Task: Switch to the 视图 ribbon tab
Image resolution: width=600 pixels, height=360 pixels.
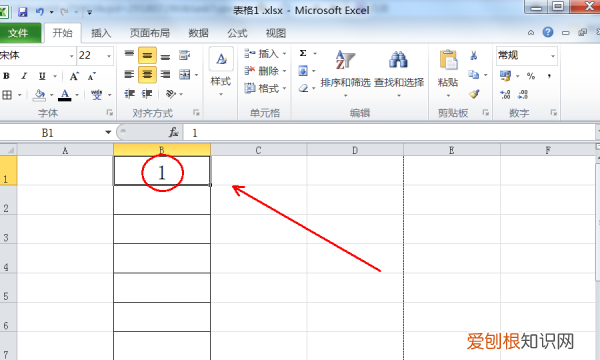Action: point(276,33)
